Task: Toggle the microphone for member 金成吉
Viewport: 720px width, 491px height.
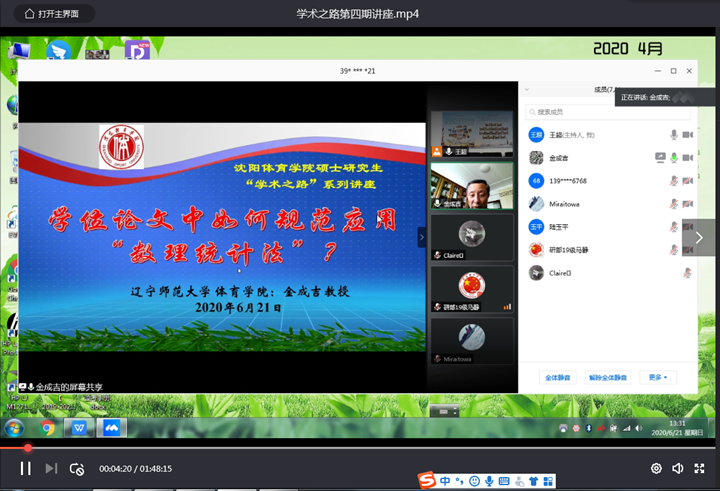Action: coord(674,157)
